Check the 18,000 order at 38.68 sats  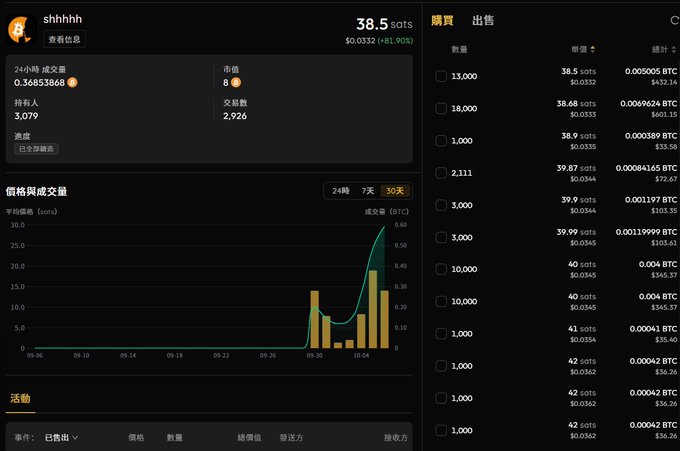click(x=441, y=108)
